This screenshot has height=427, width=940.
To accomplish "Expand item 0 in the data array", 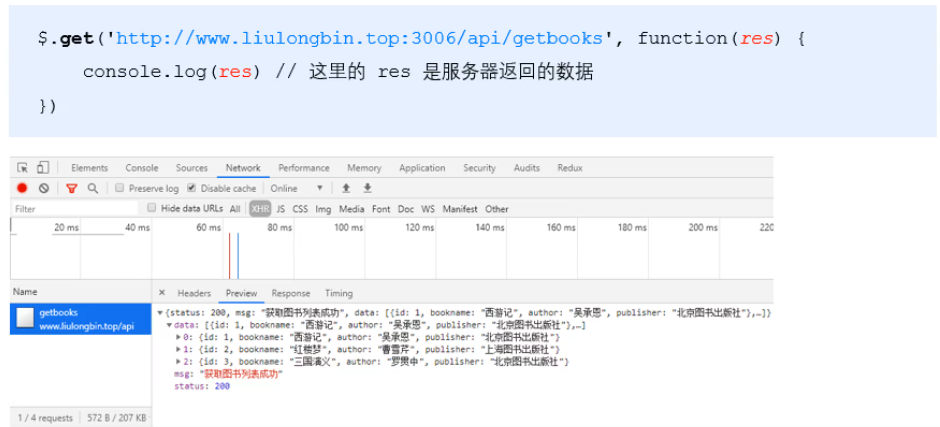I will point(178,337).
